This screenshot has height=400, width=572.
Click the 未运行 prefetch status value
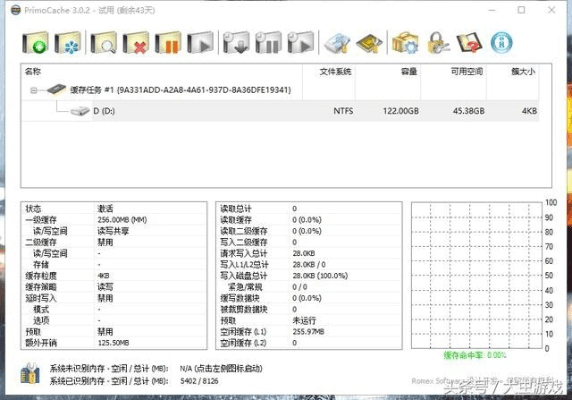click(304, 321)
